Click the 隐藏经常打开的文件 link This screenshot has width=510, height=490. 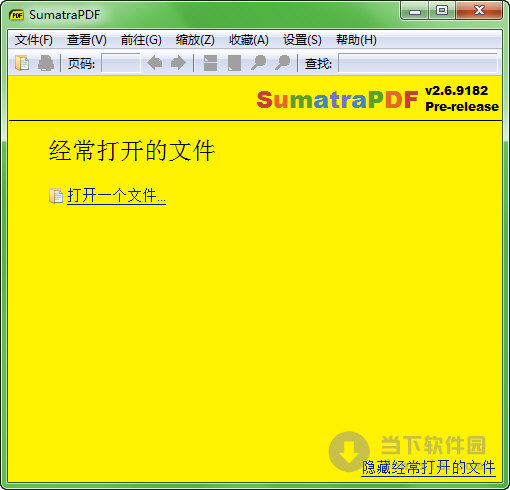point(428,467)
